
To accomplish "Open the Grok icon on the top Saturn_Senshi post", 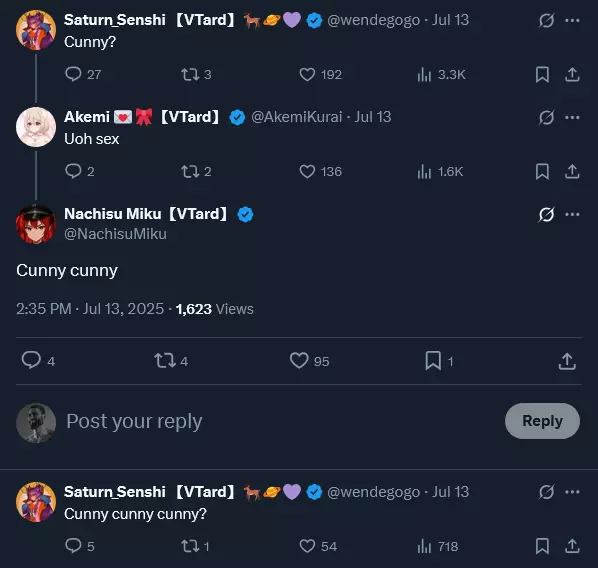I will 546,20.
